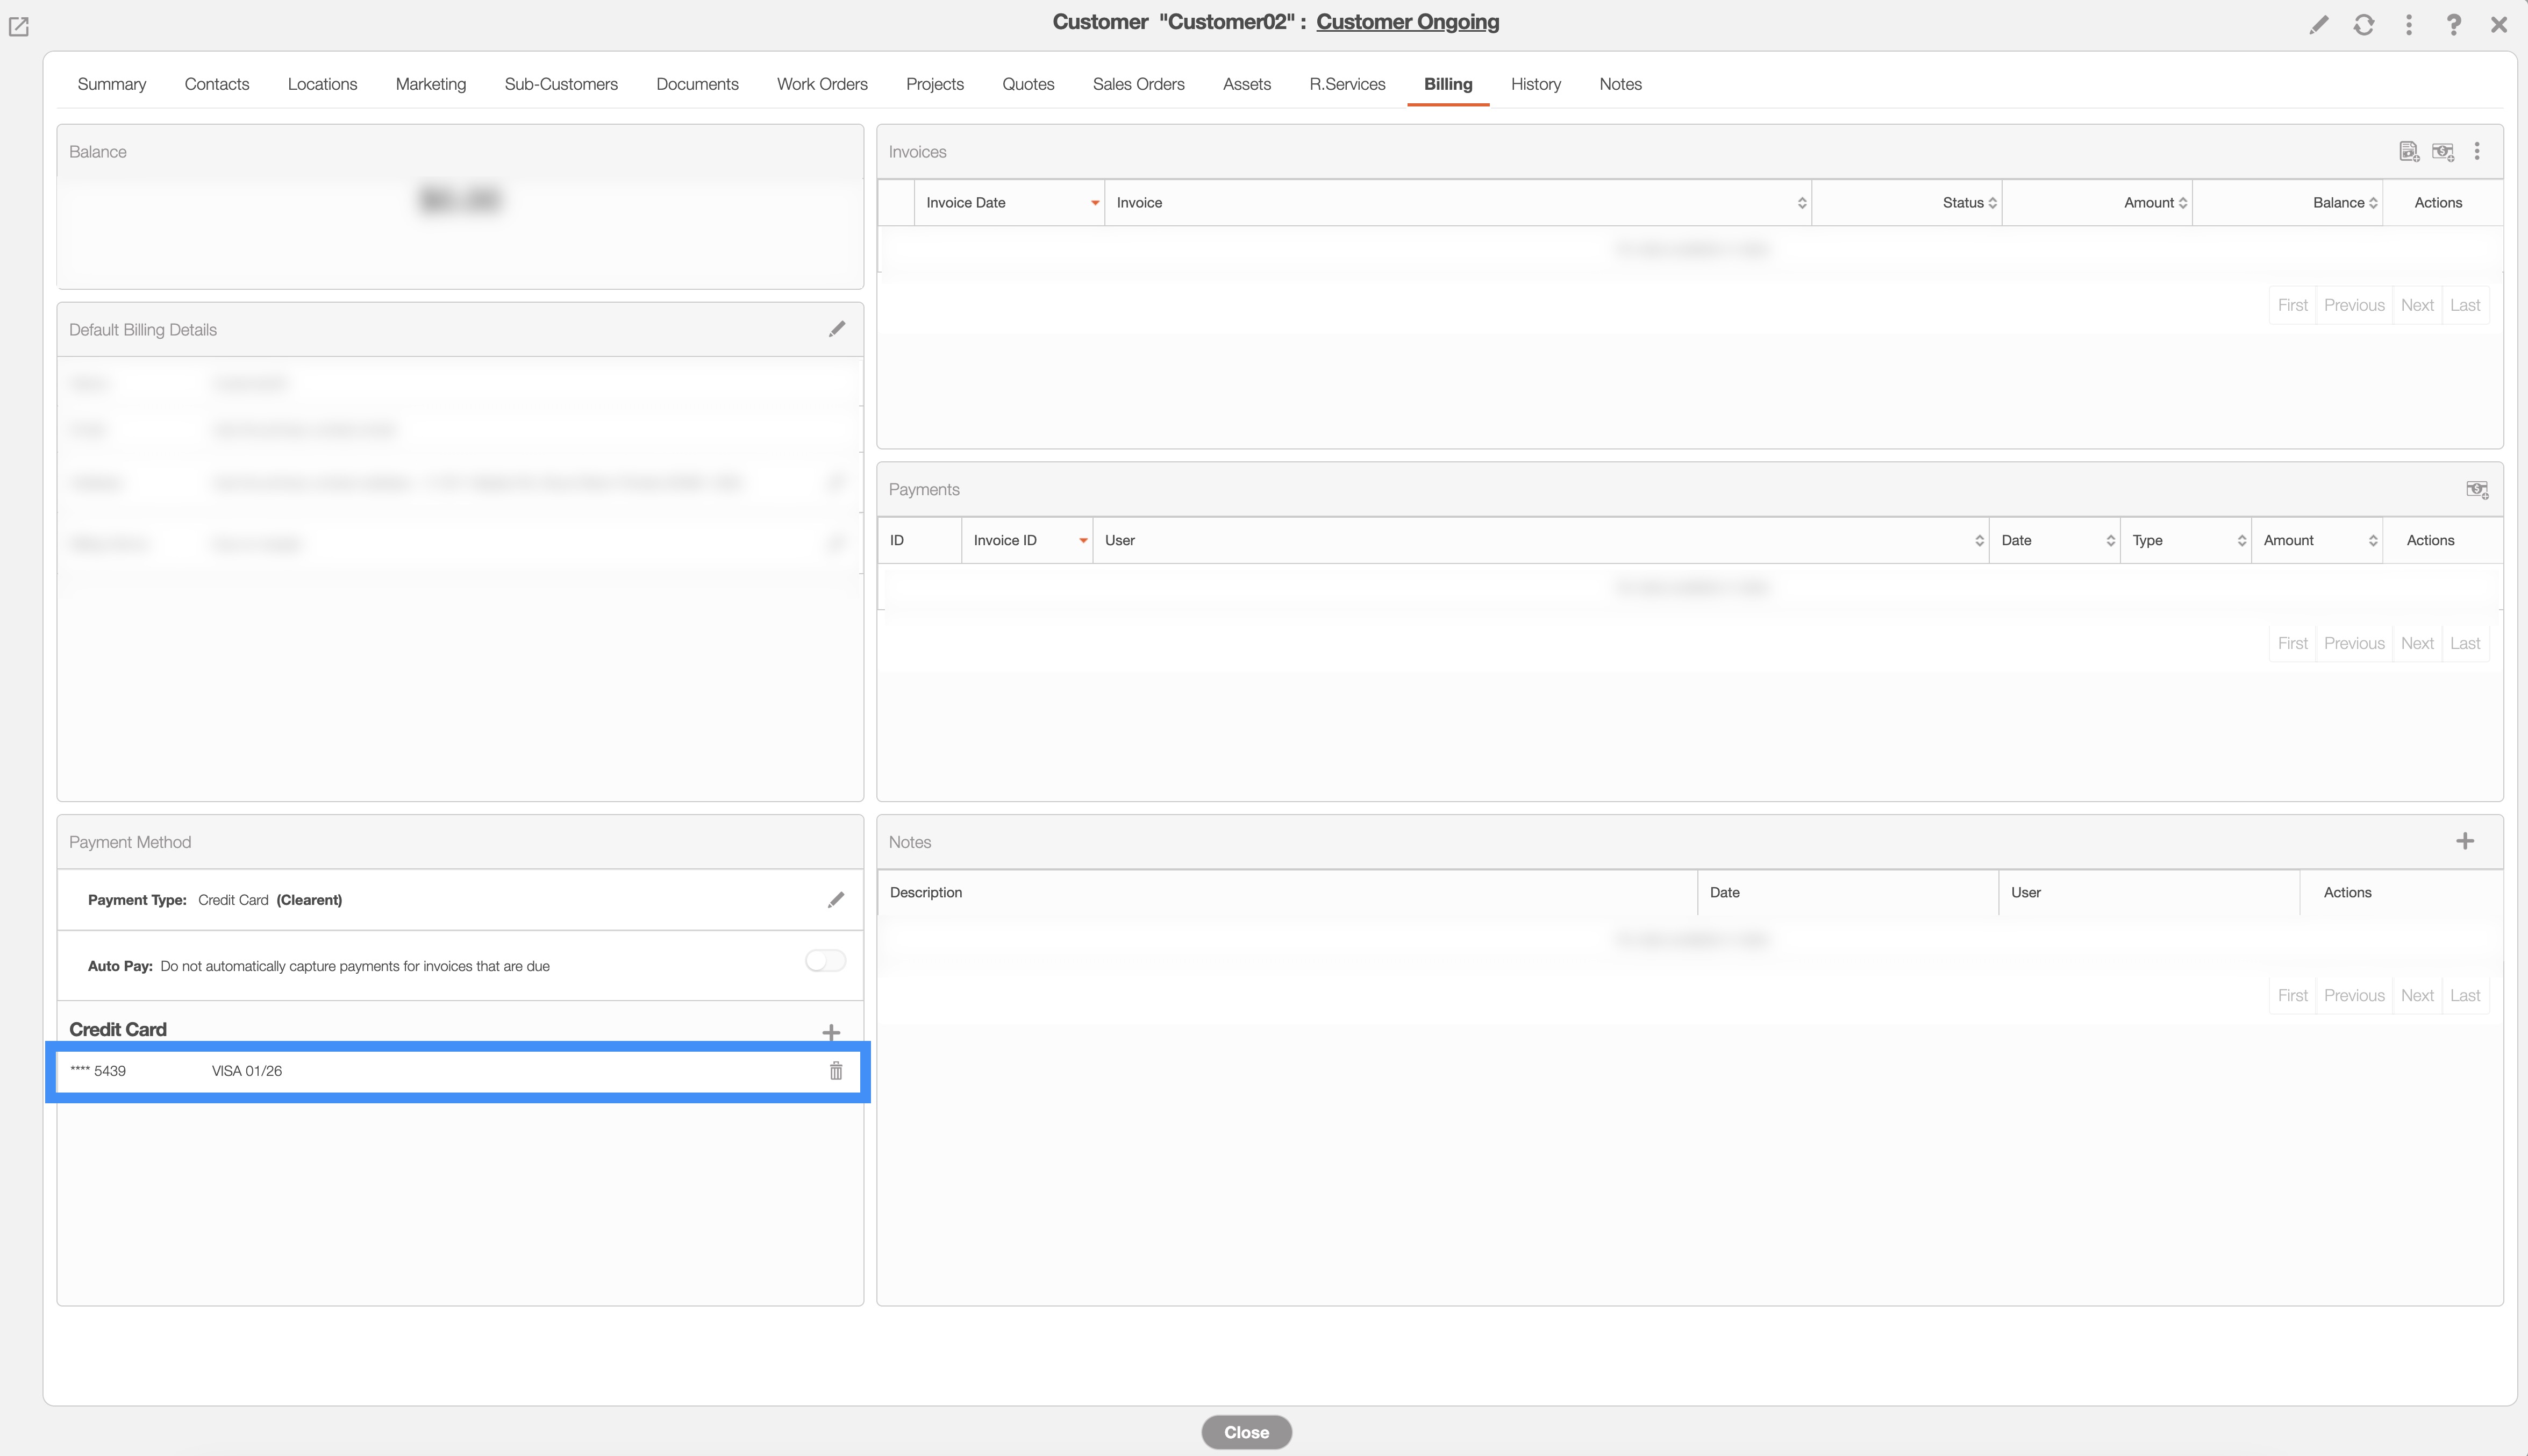Delete the VISA card ending 5439
This screenshot has height=1456, width=2528.
tap(836, 1071)
